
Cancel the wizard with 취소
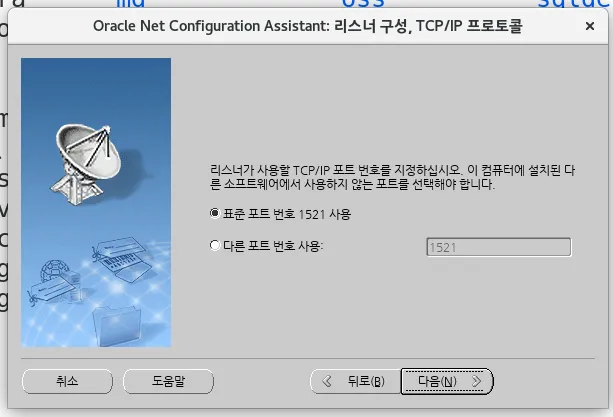click(67, 381)
